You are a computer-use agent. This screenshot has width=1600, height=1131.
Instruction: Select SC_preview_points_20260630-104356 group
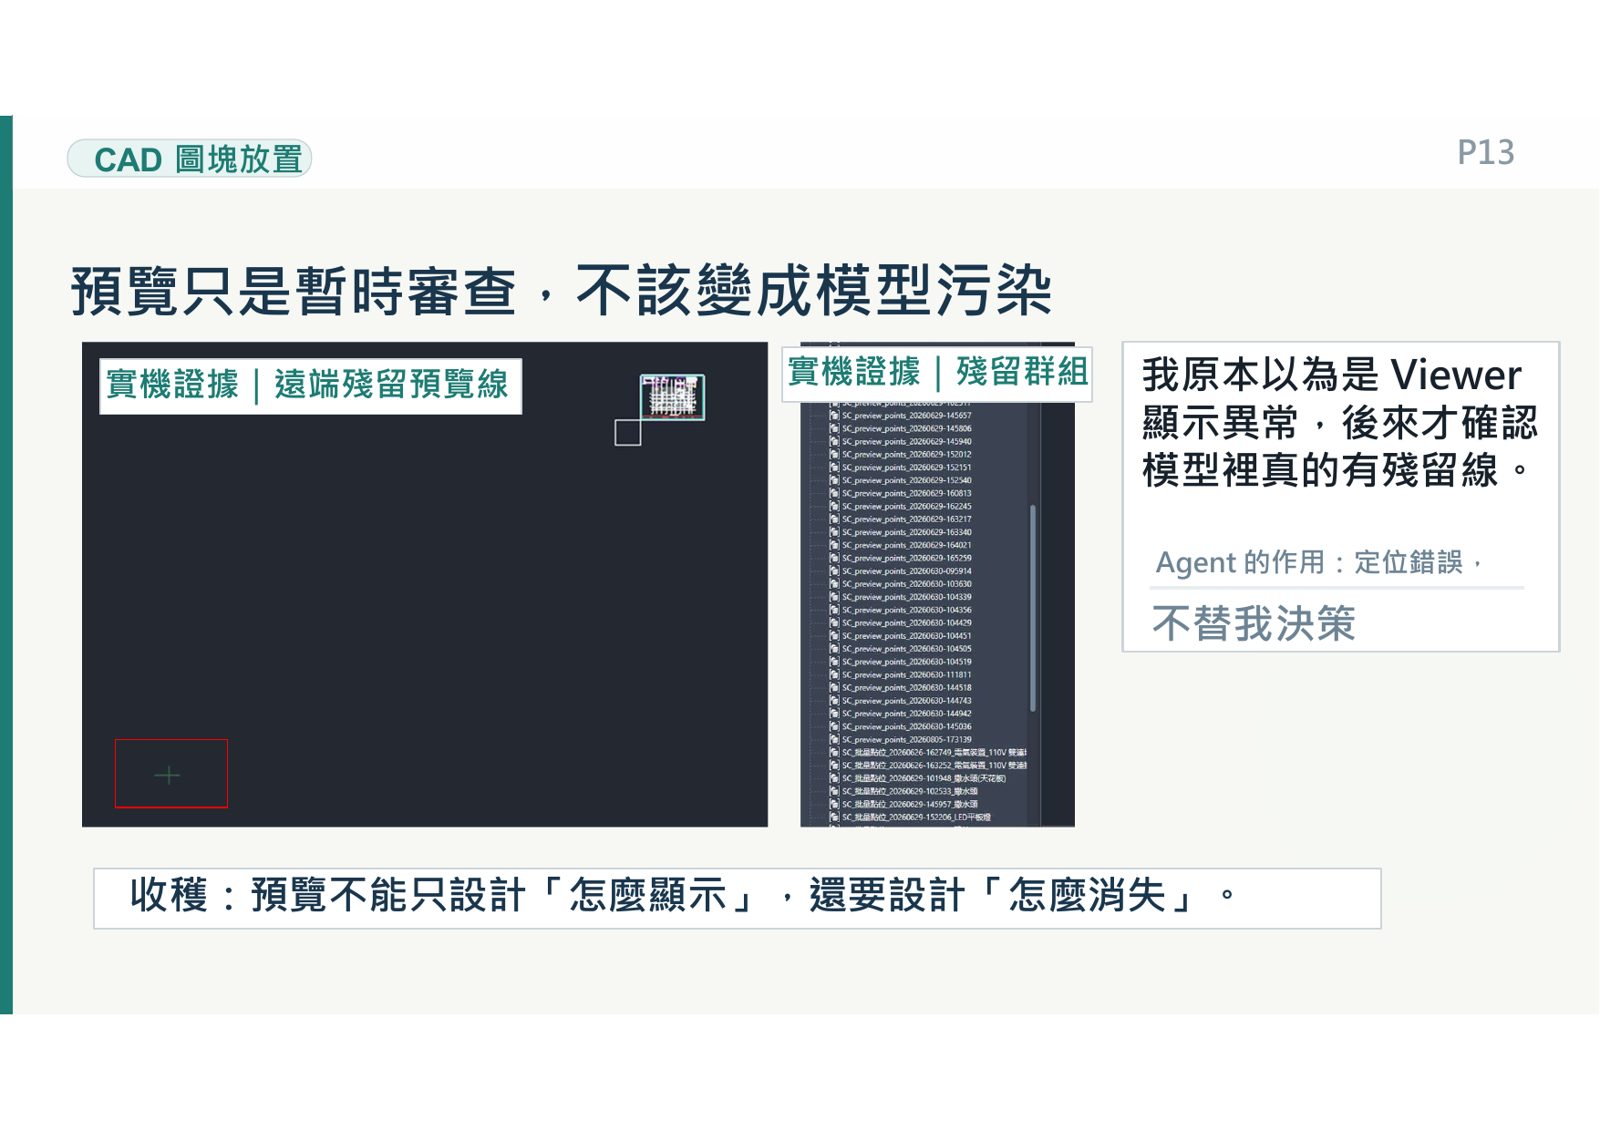click(x=906, y=610)
